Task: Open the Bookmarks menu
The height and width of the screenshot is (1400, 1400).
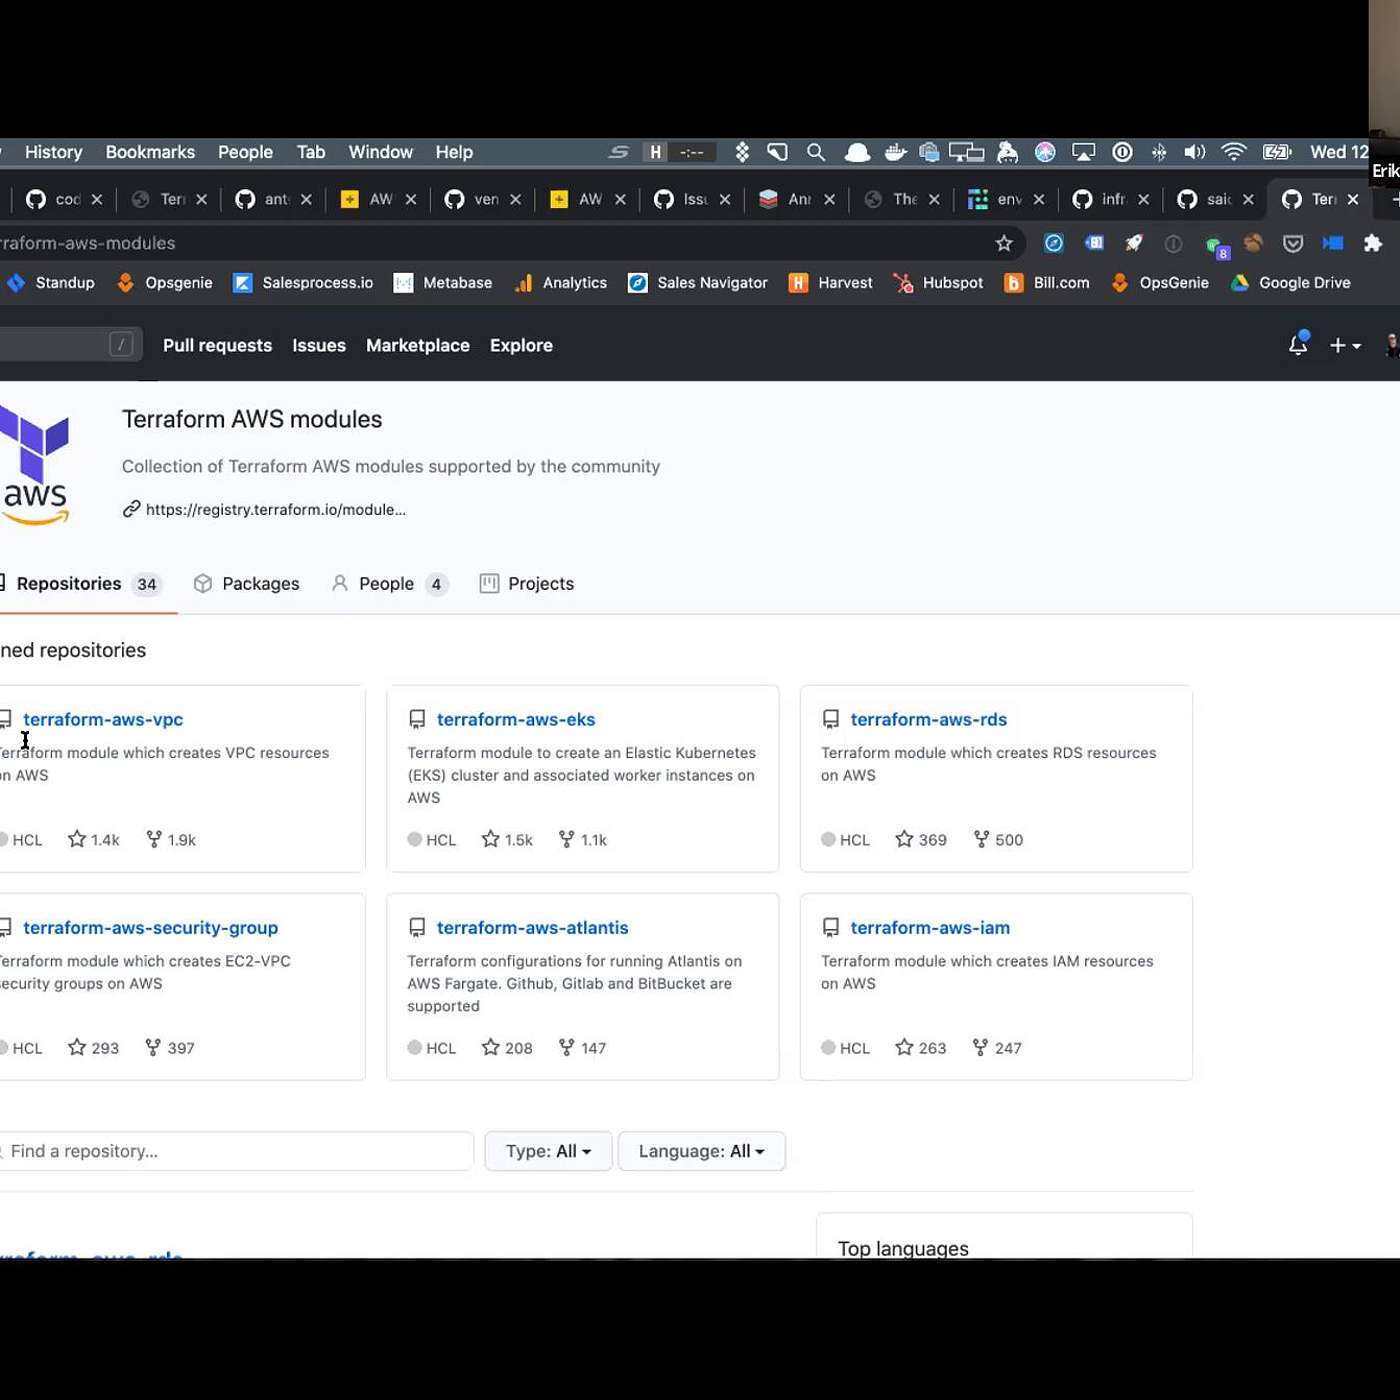Action: click(x=150, y=152)
